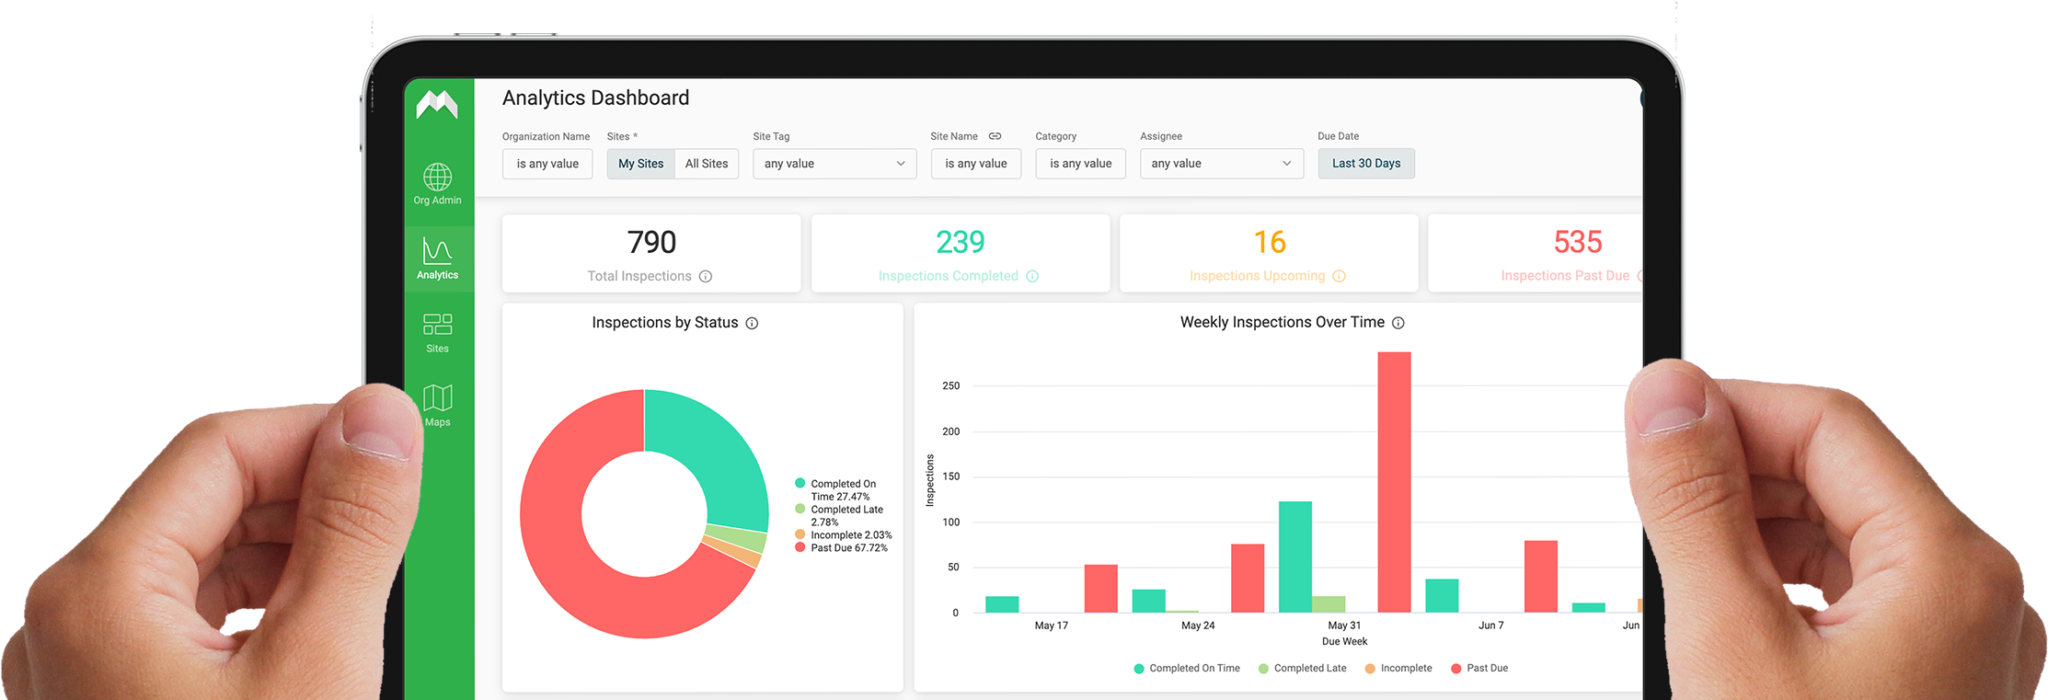The width and height of the screenshot is (2048, 700).
Task: Click May 24 axis label
Action: pyautogui.click(x=1198, y=626)
